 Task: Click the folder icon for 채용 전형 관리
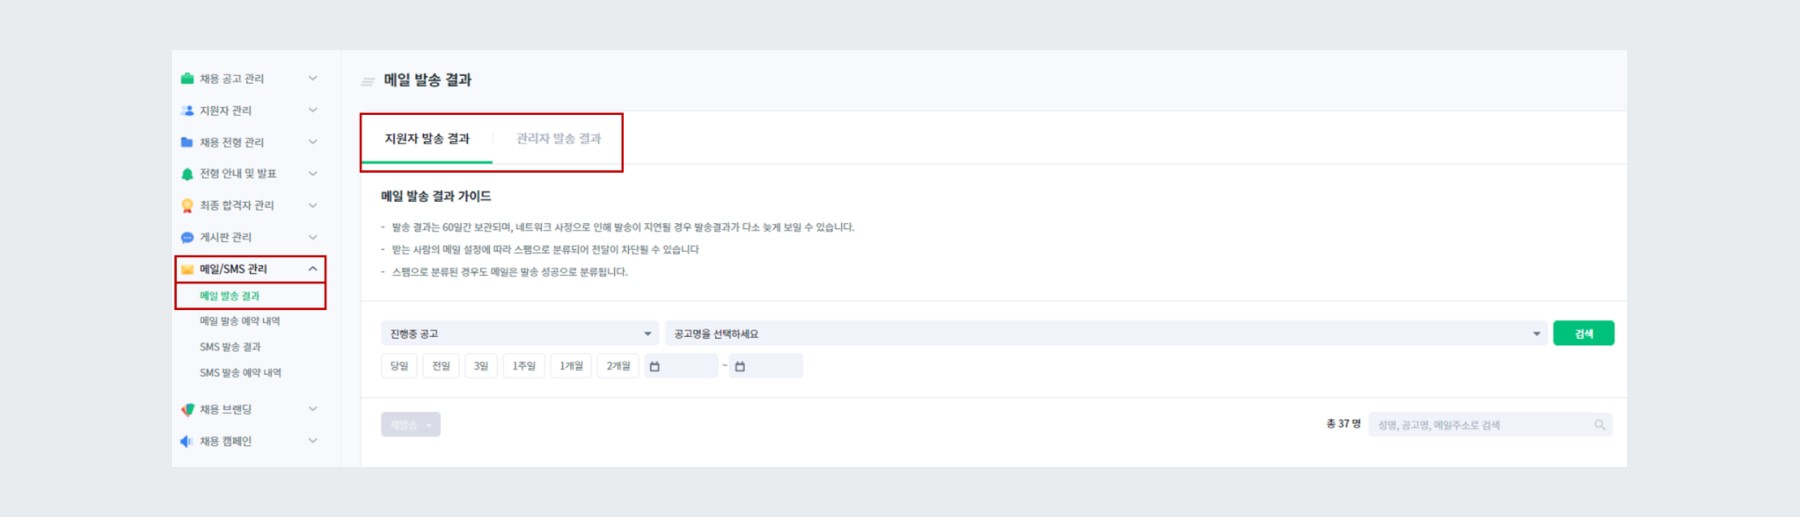click(x=187, y=142)
